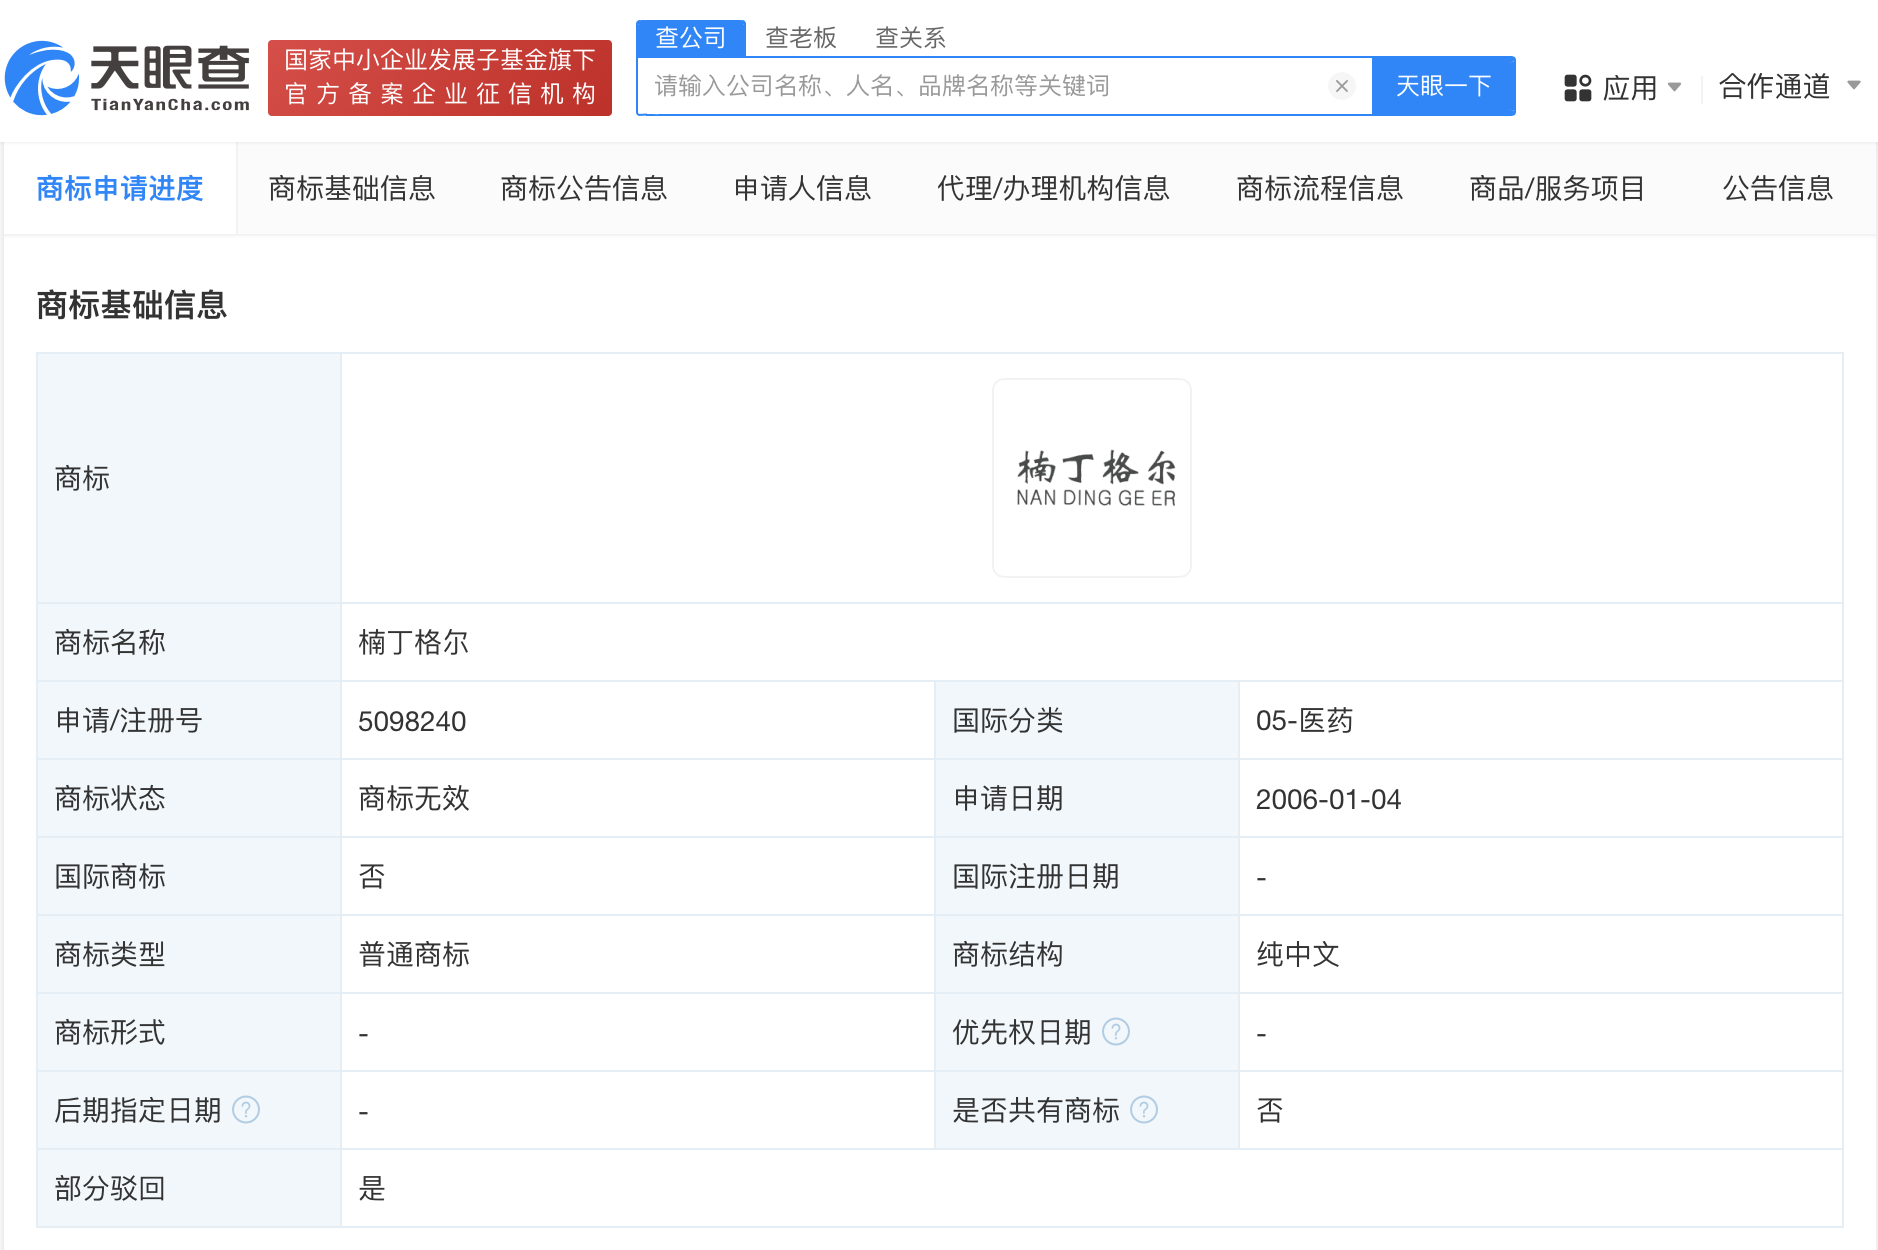The width and height of the screenshot is (1878, 1250).
Task: Click the grid icon beside 应用
Action: click(1578, 88)
